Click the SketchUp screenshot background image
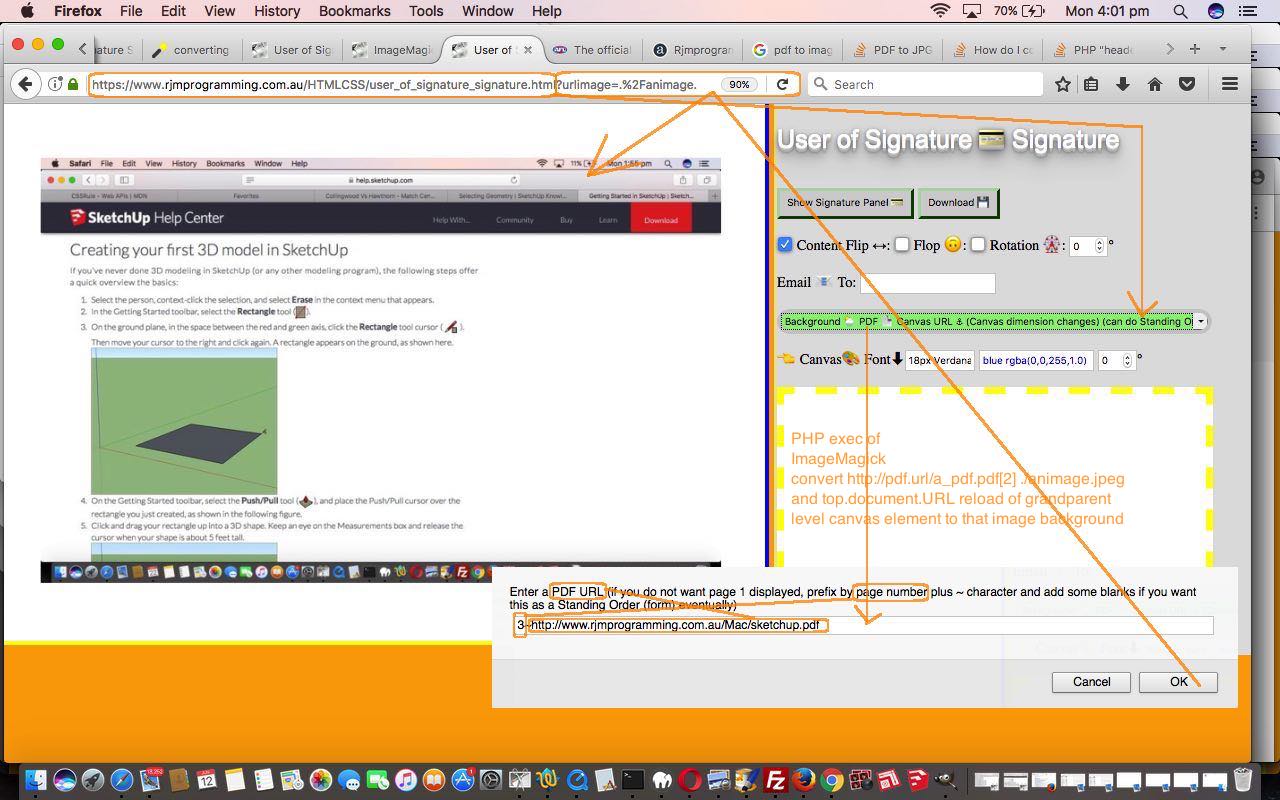The width and height of the screenshot is (1280, 800). (x=380, y=370)
